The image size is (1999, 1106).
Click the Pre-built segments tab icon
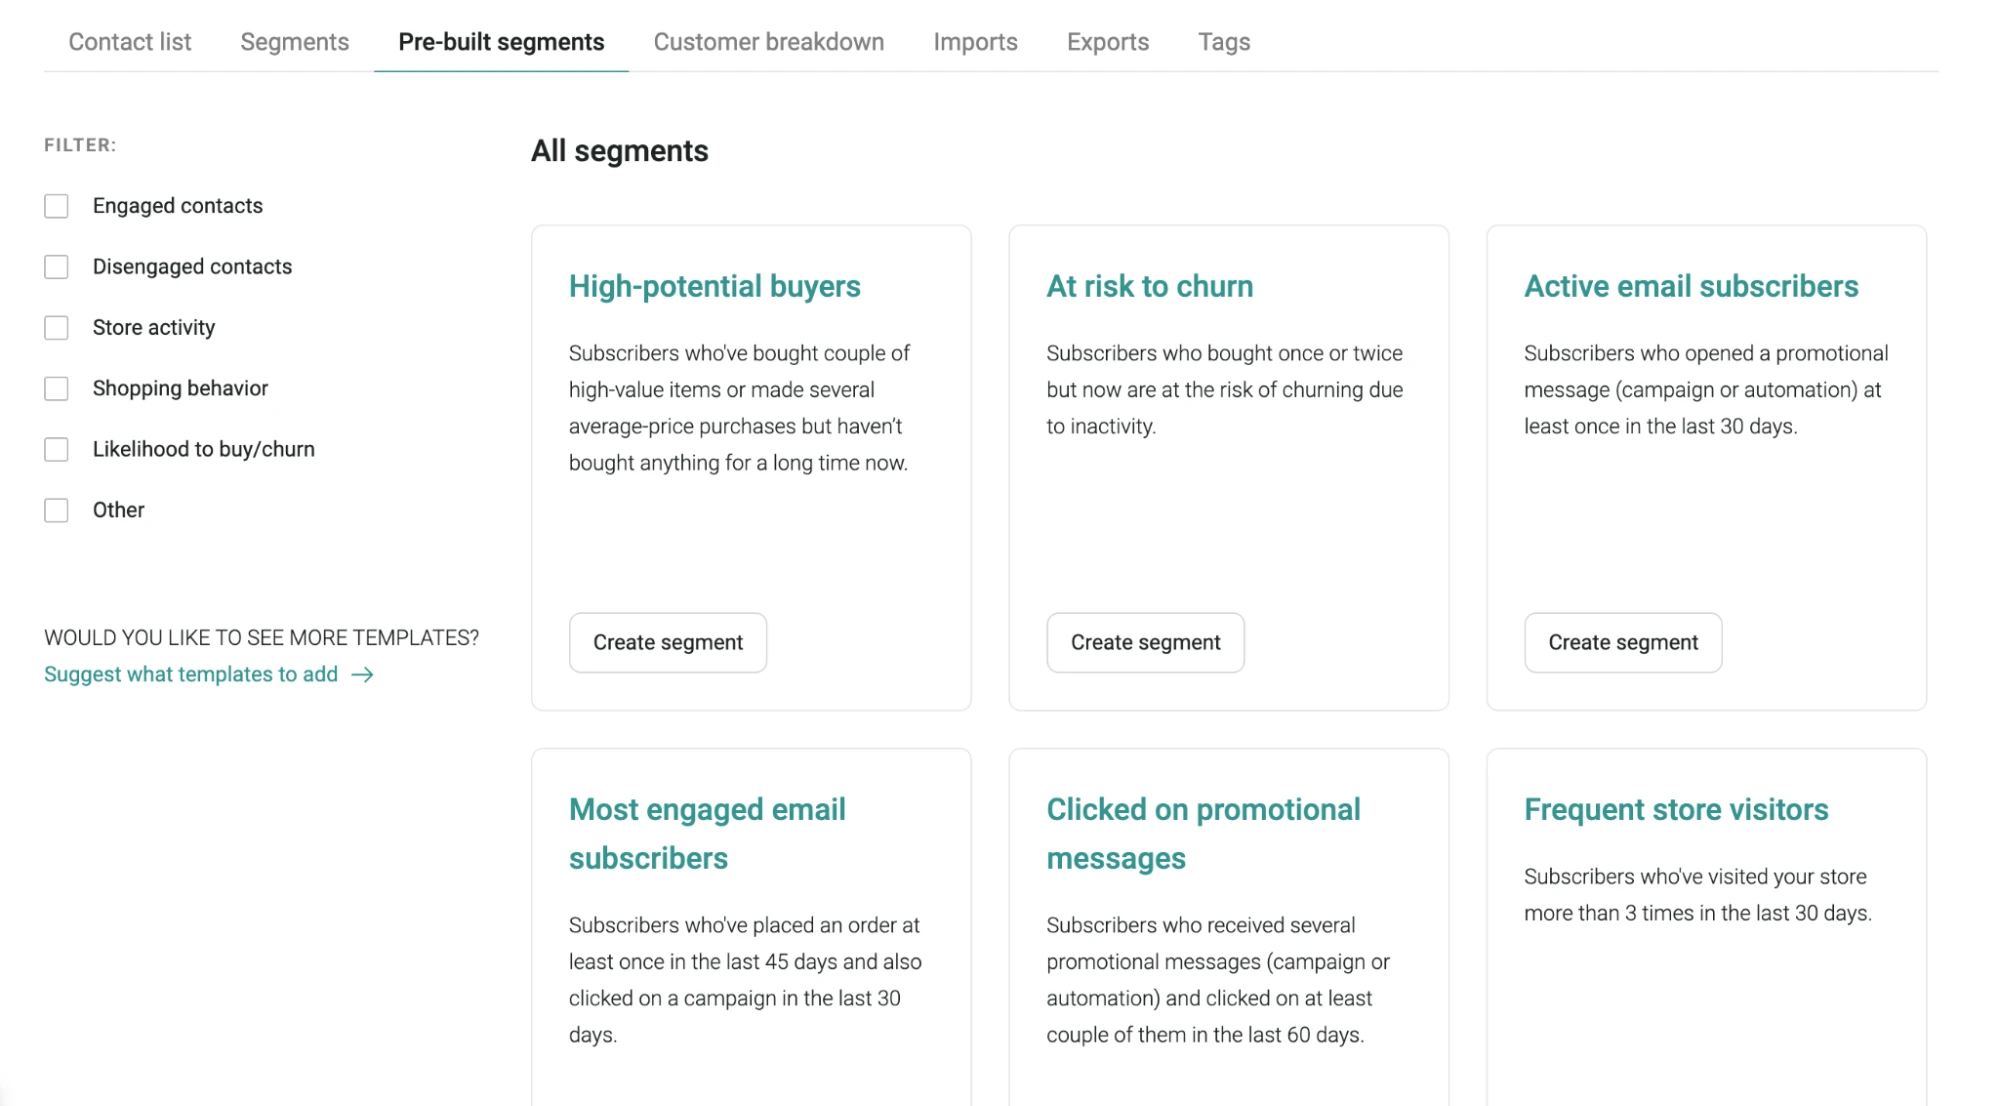tap(501, 41)
